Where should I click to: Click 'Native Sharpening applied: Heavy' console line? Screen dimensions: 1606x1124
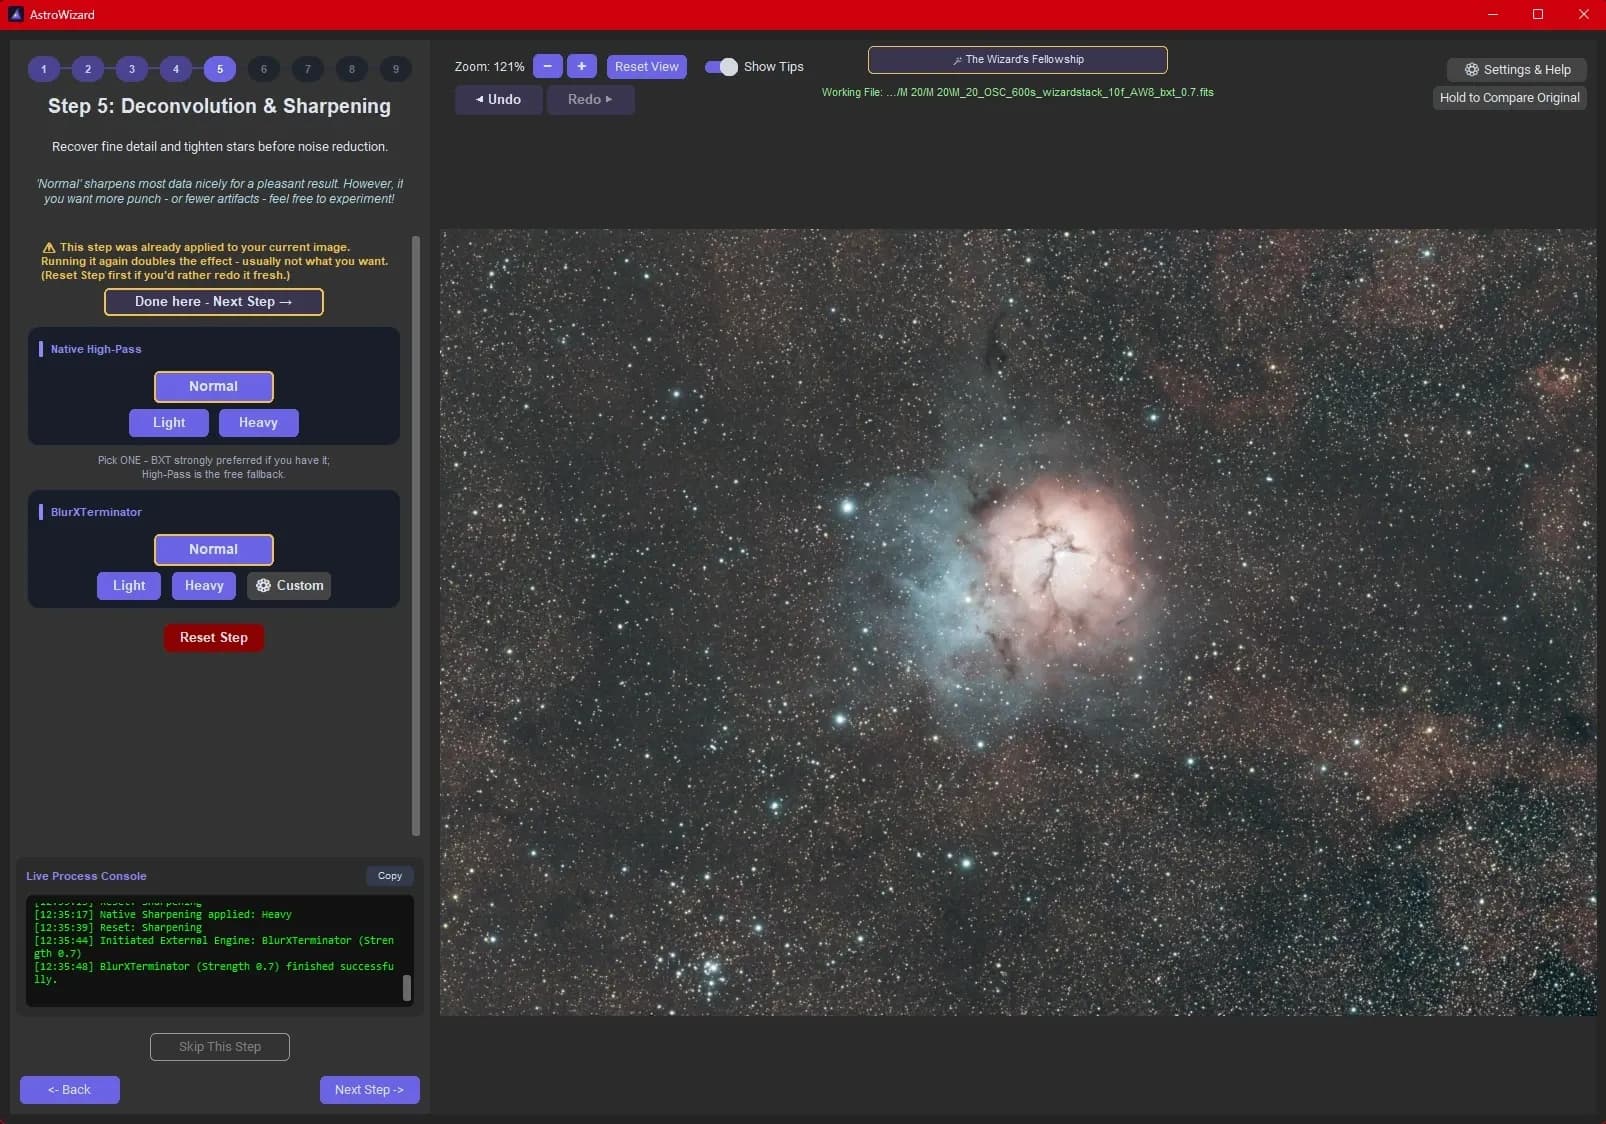click(163, 914)
